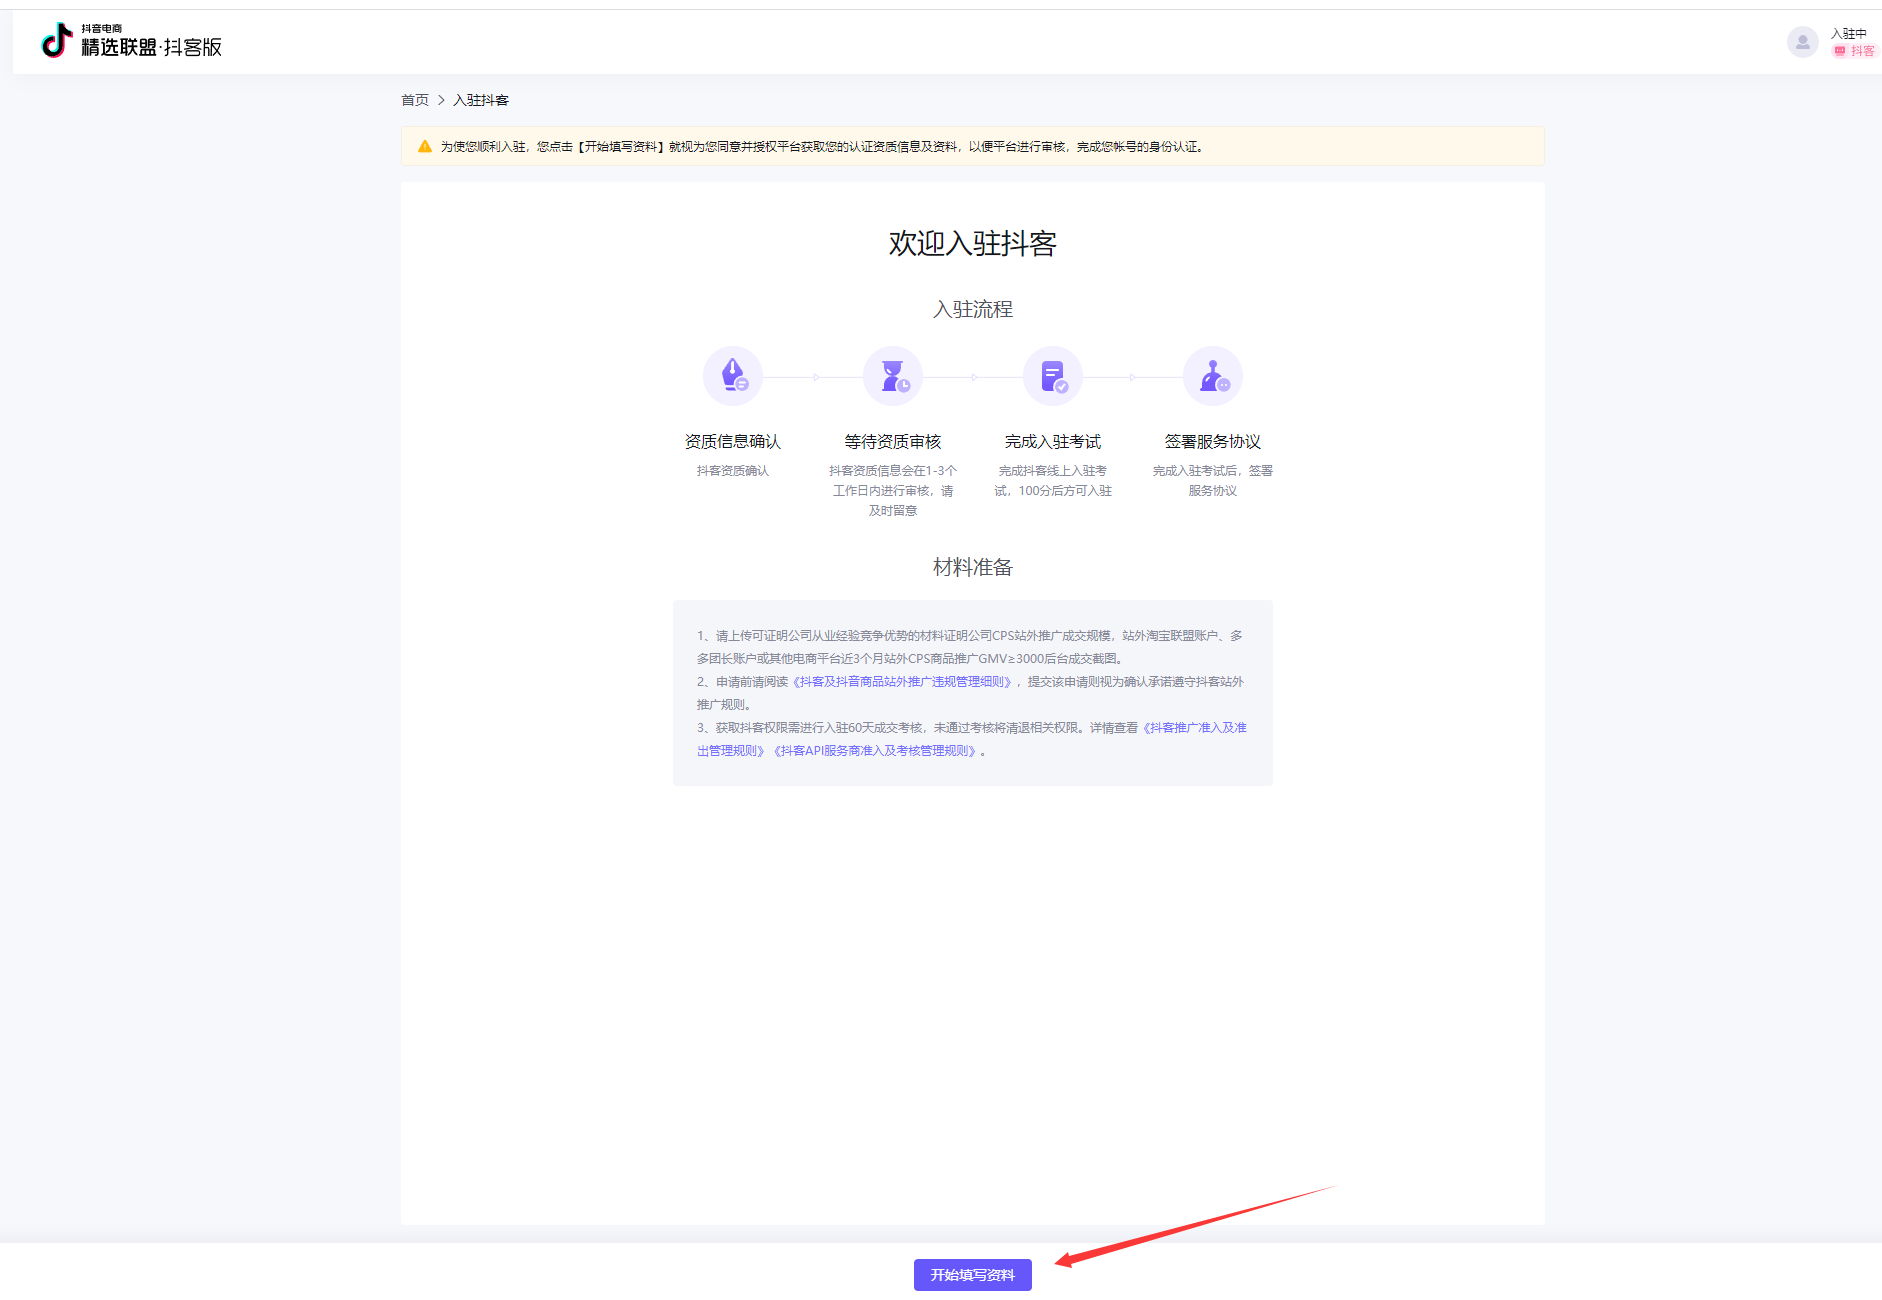The width and height of the screenshot is (1882, 1300).
Task: Click the 入驻抖客 breadcrumb item
Action: pos(481,100)
